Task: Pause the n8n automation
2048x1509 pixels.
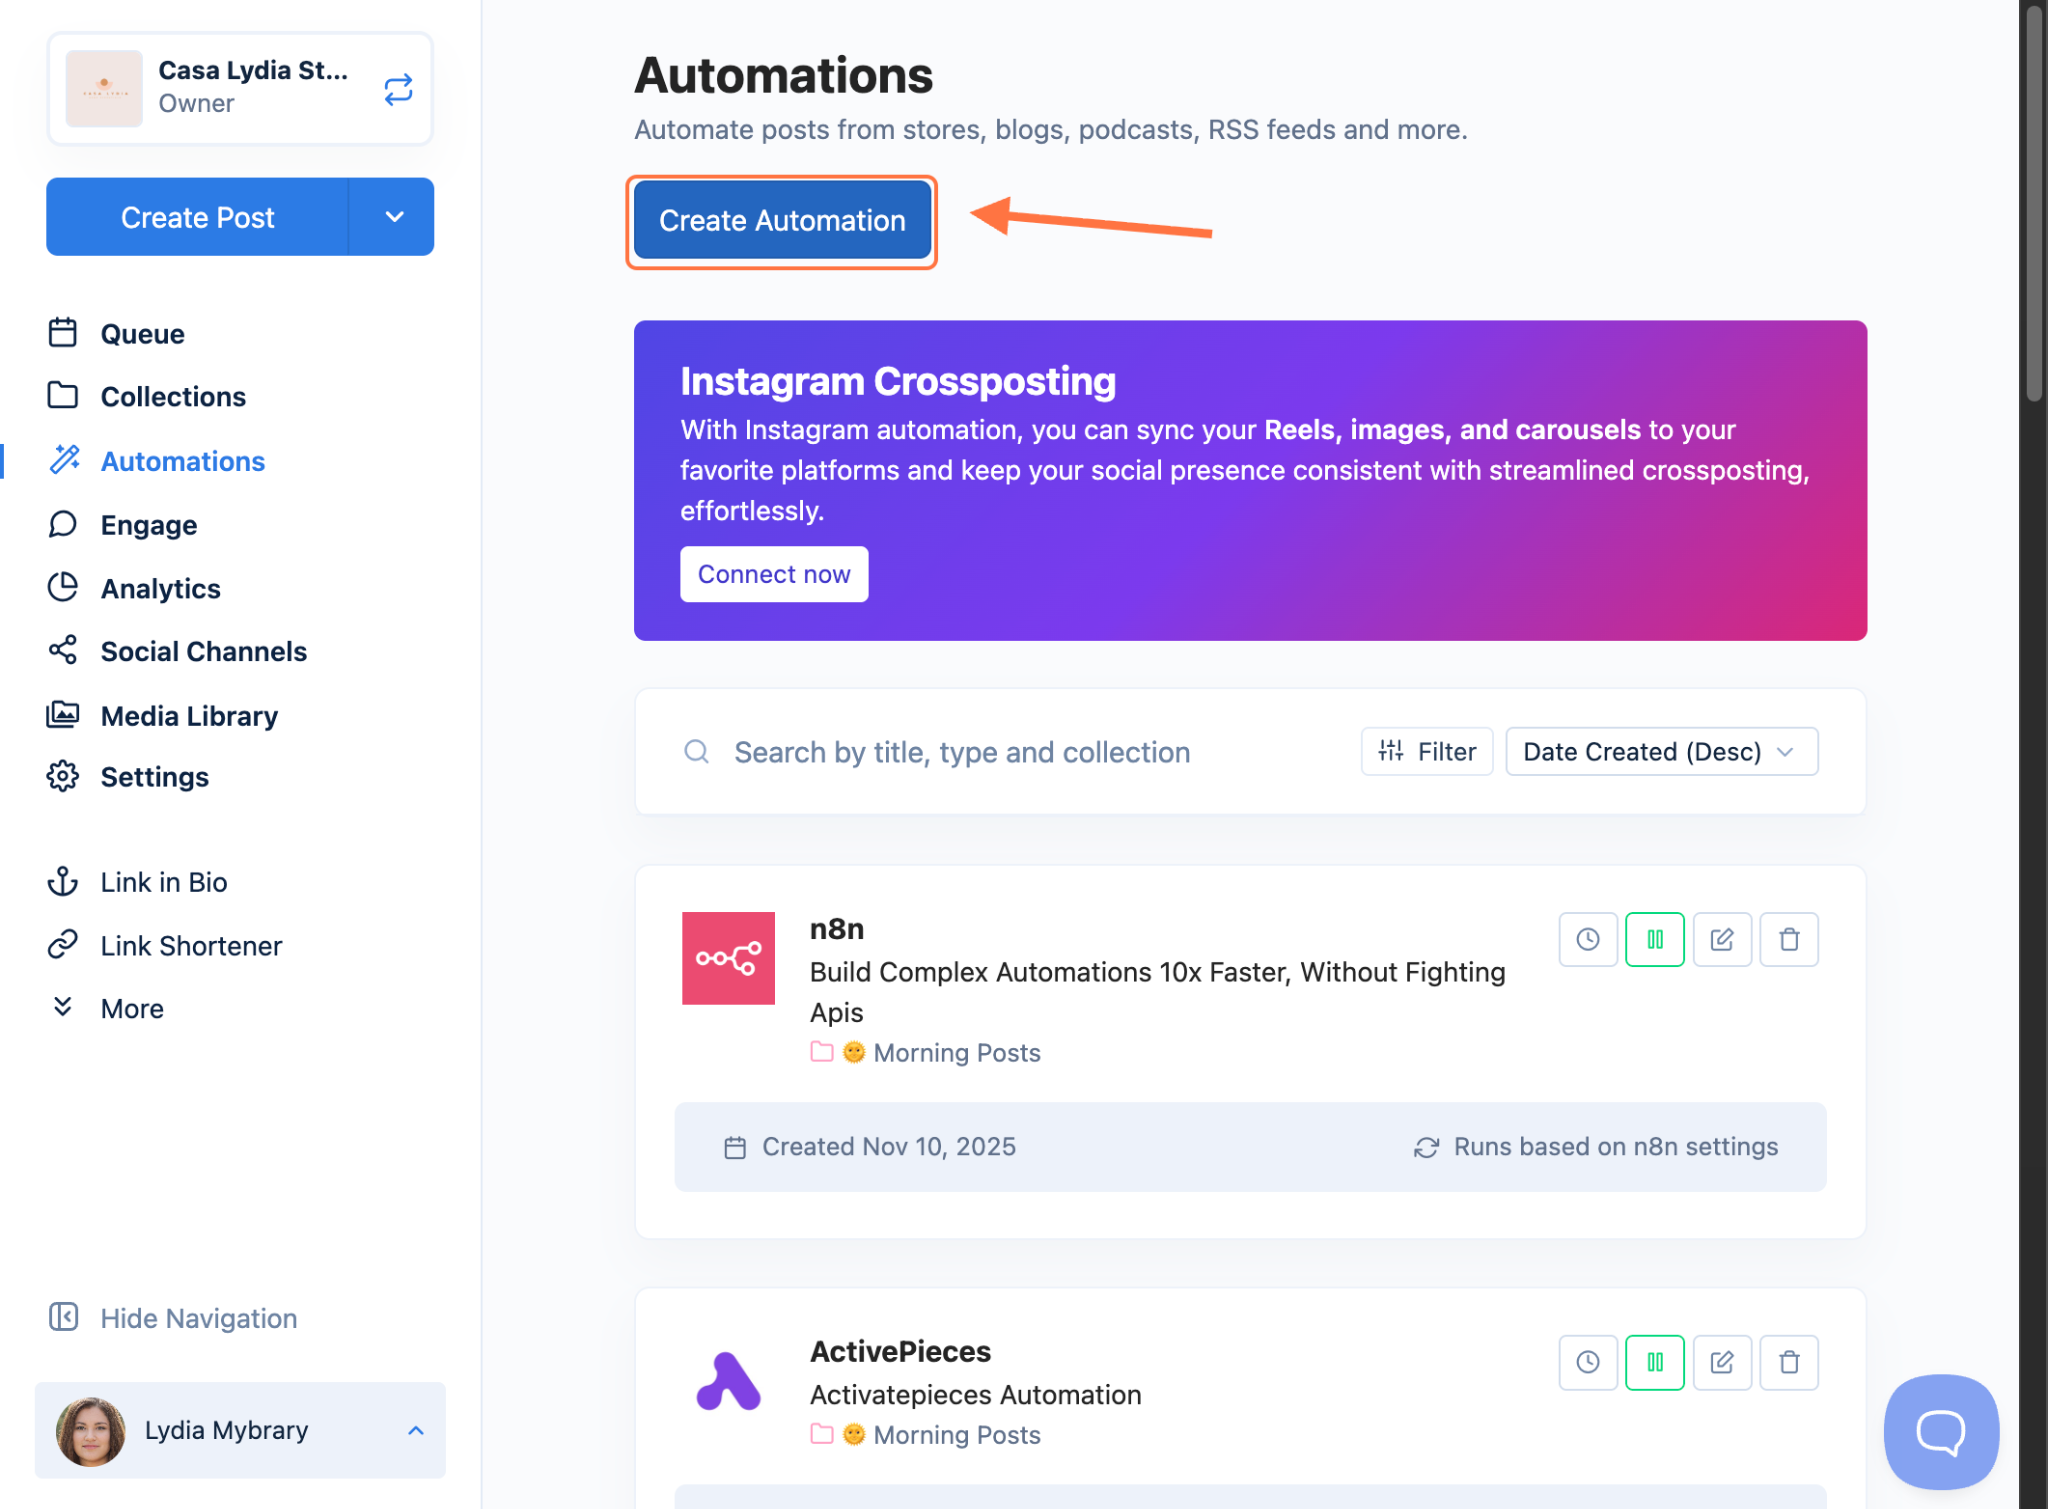Action: tap(1654, 939)
